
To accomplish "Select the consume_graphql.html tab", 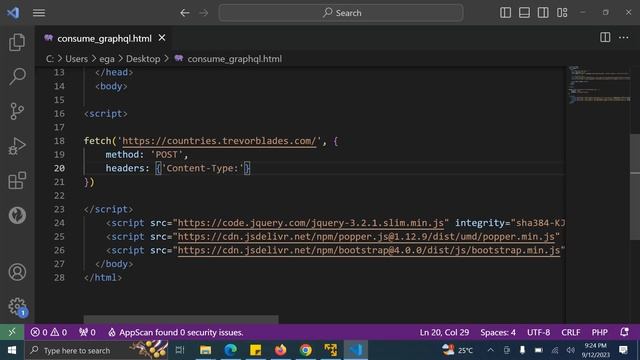I will tap(104, 38).
